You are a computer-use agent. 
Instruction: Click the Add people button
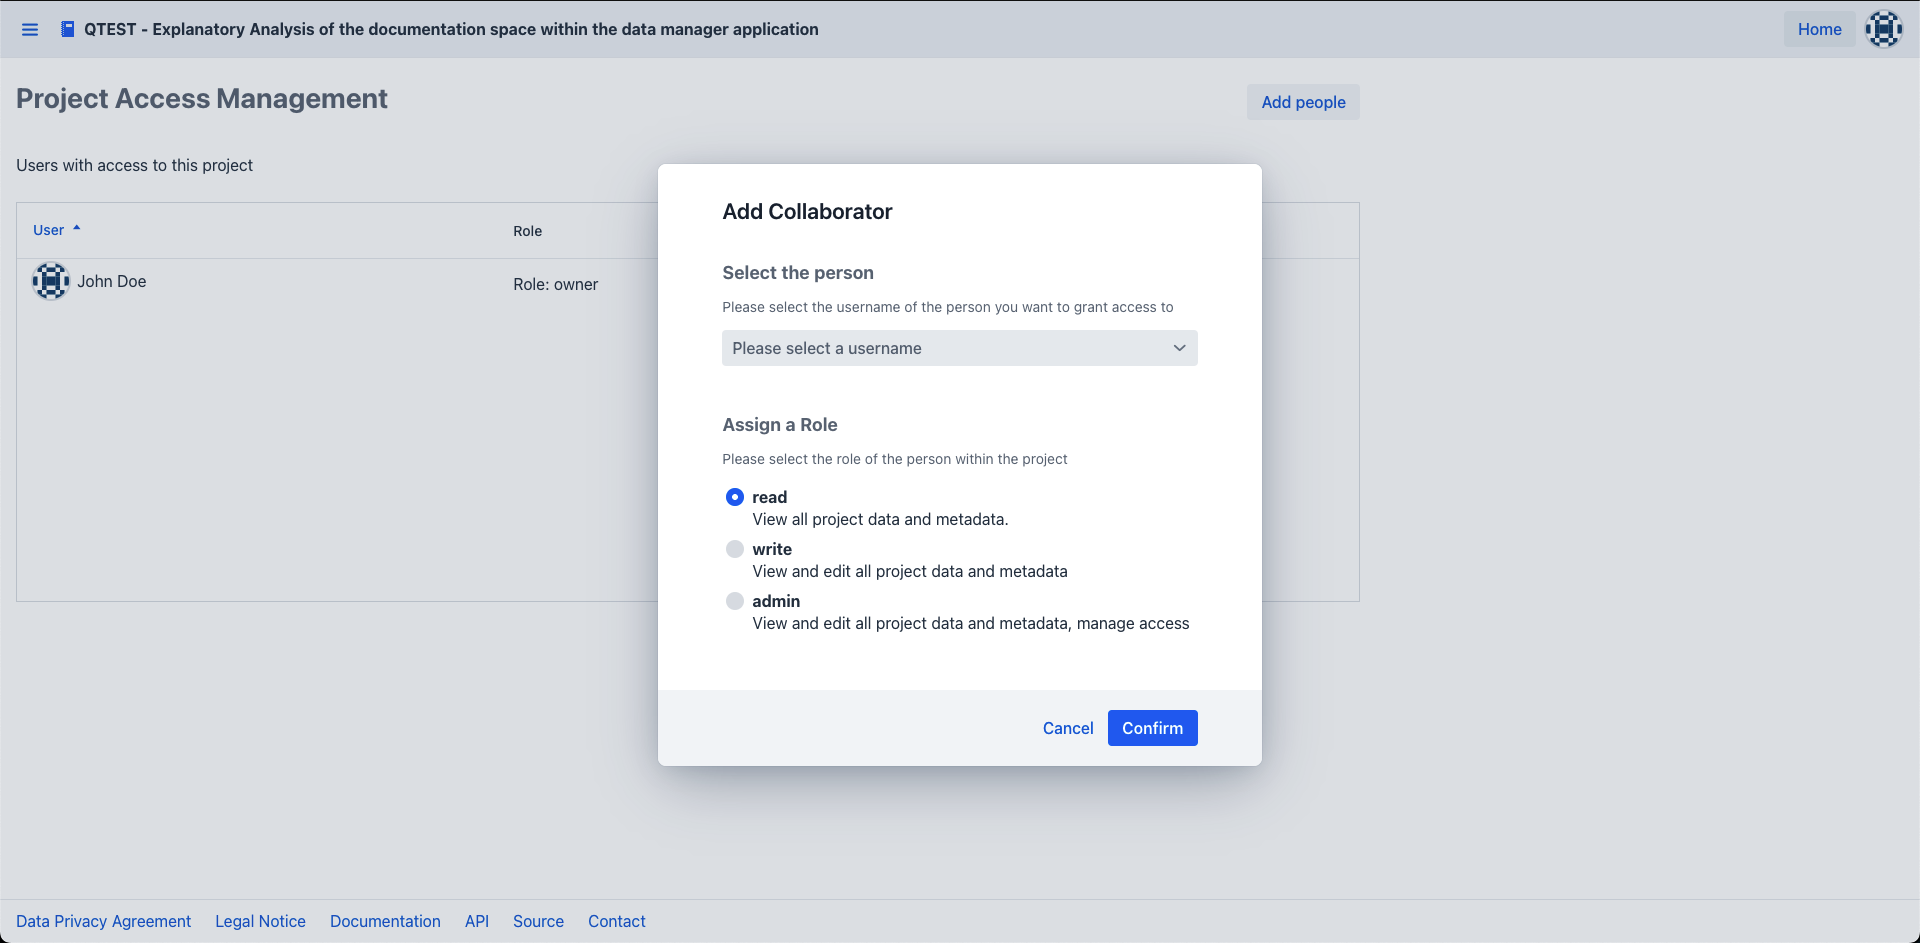[1302, 102]
